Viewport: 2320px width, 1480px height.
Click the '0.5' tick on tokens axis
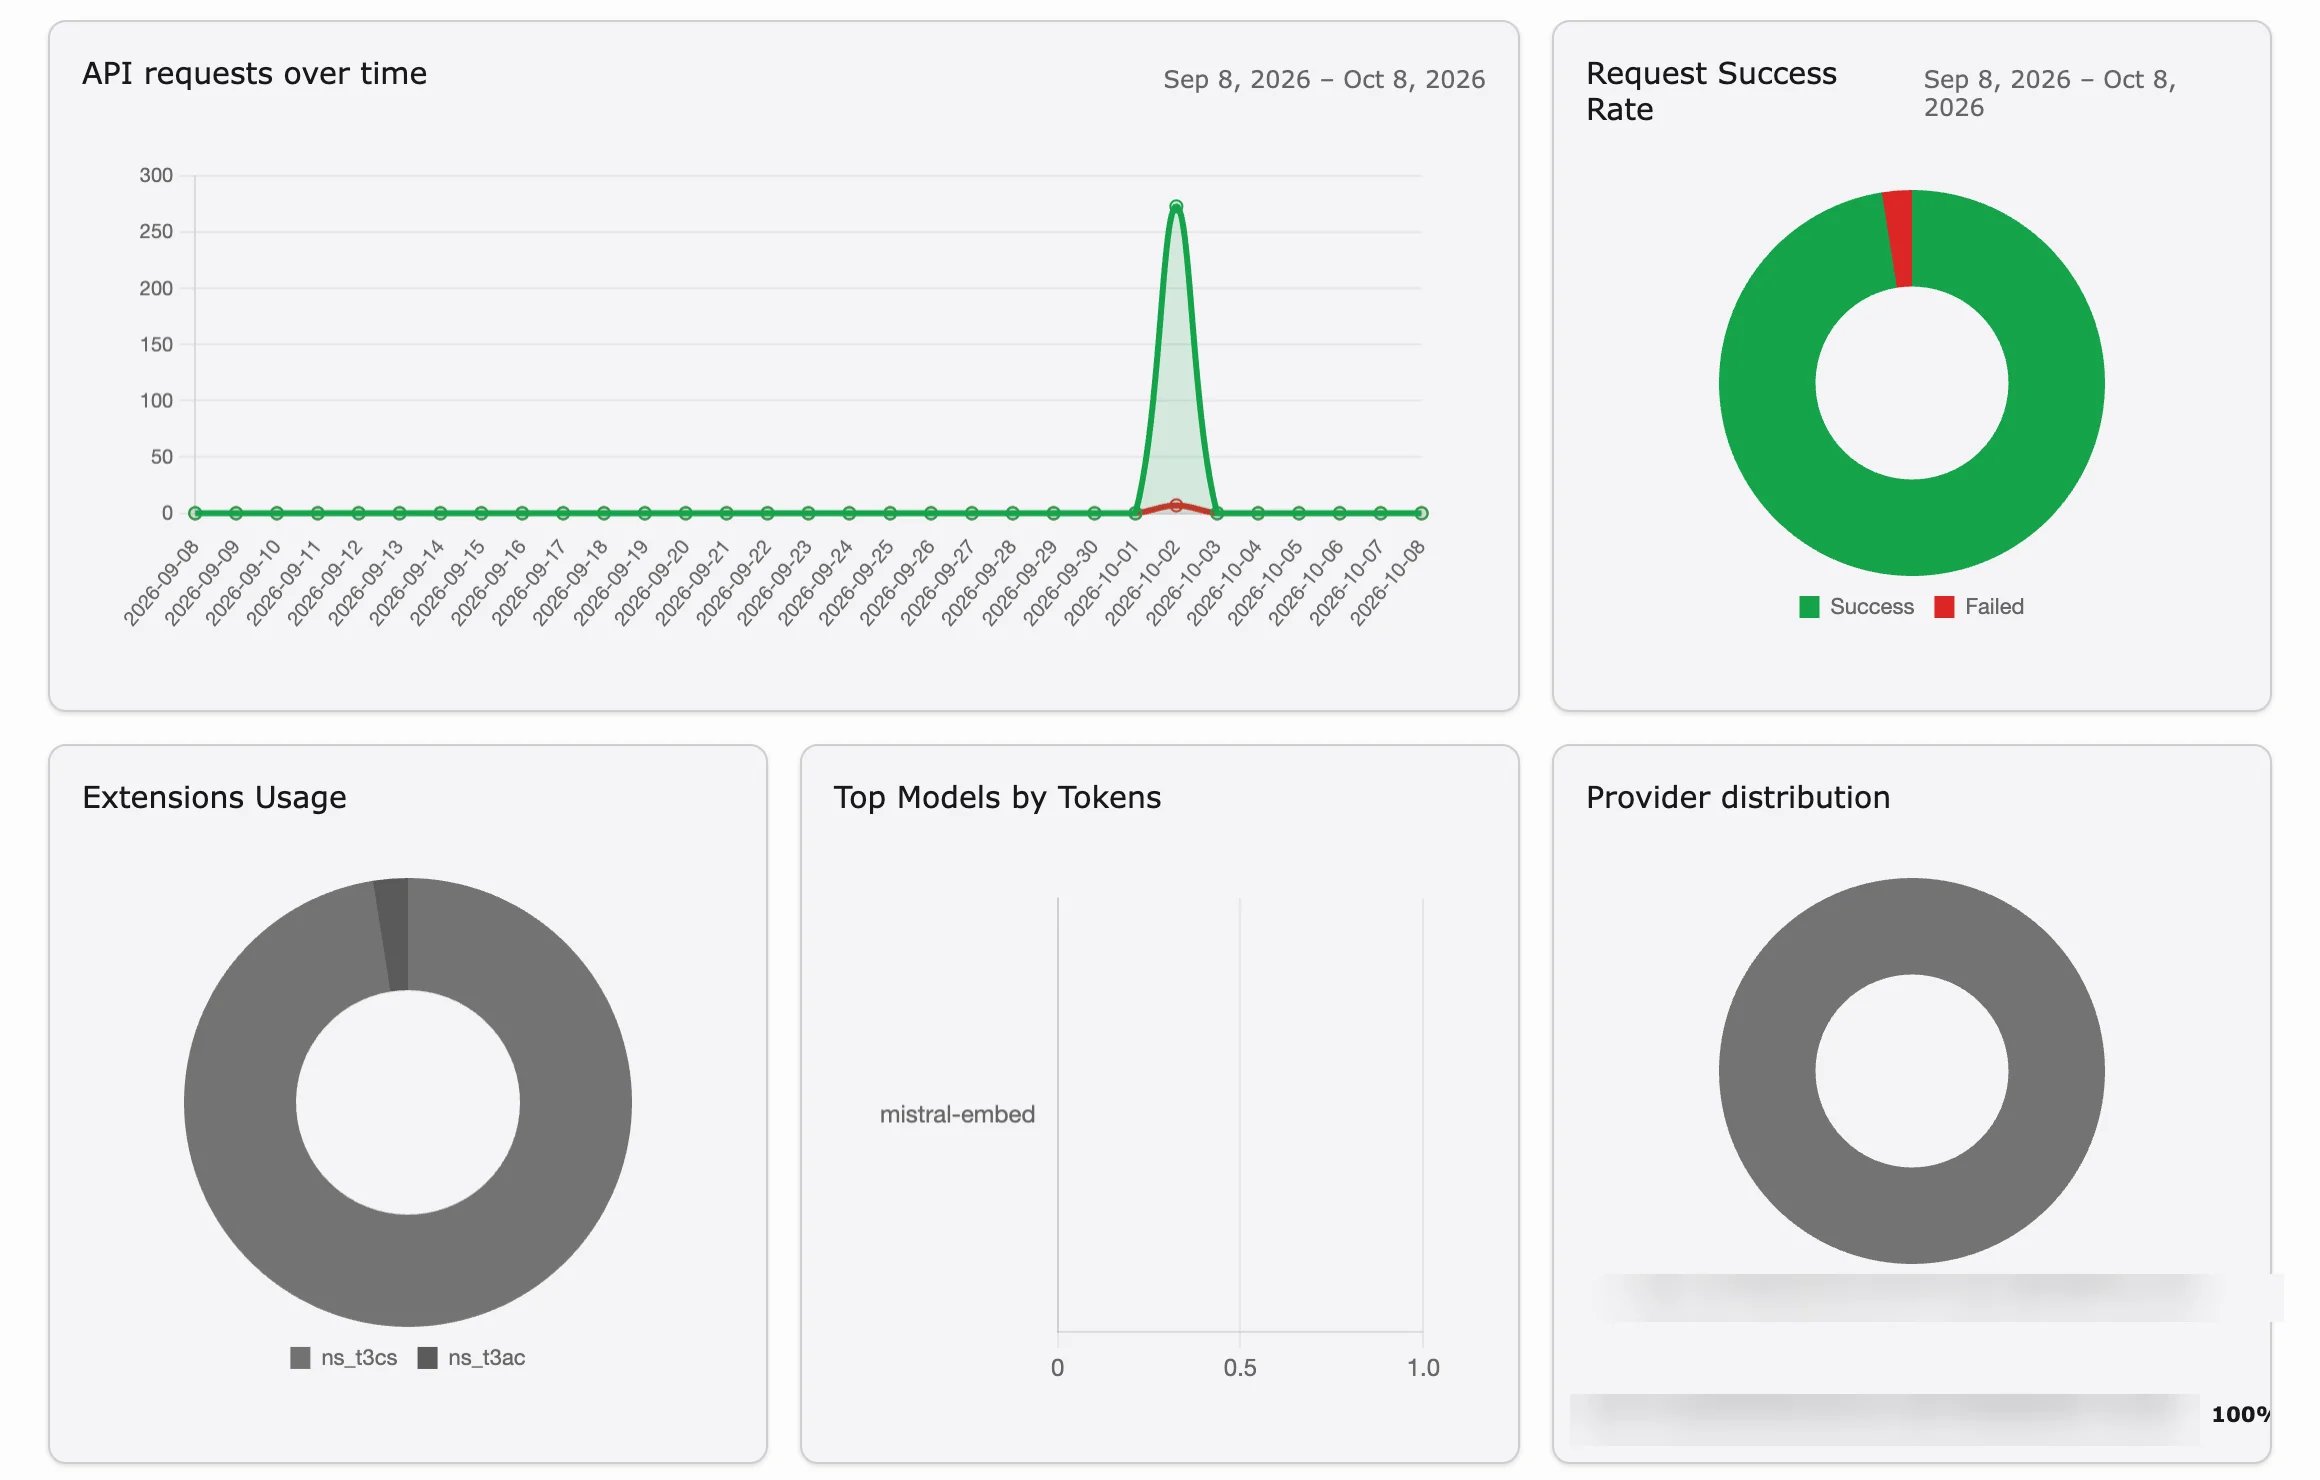click(x=1240, y=1368)
